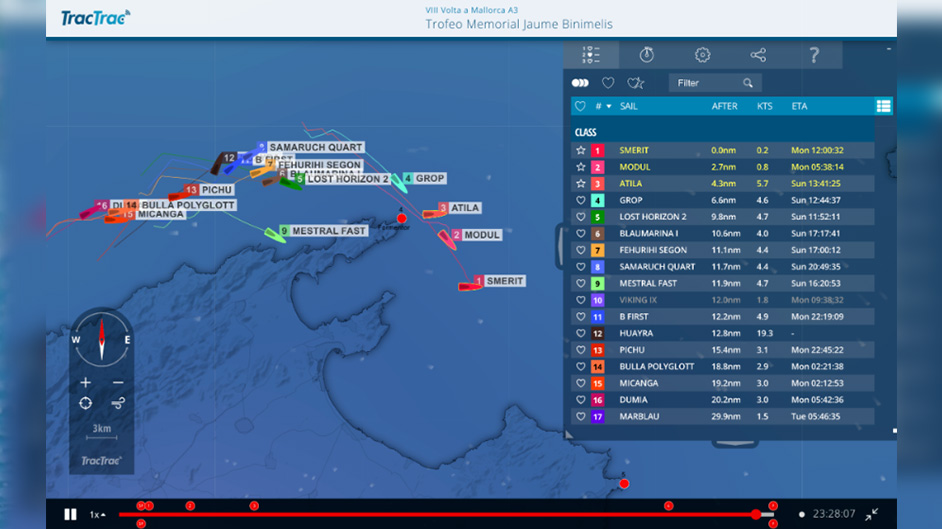Exit fullscreen with the shrink arrows icon
The image size is (942, 529).
click(872, 514)
